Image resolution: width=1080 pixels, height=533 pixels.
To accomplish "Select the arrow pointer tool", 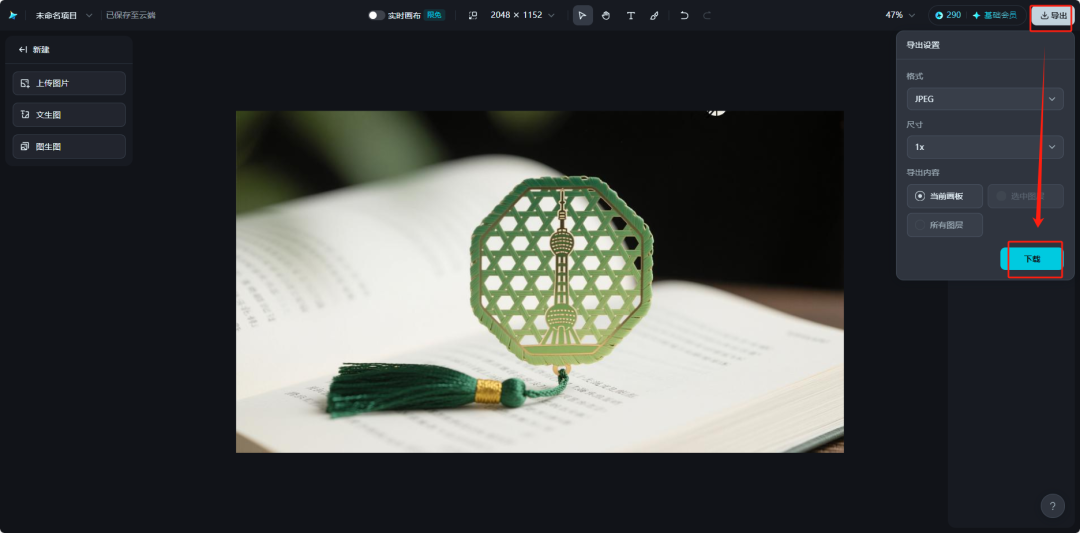I will [583, 15].
